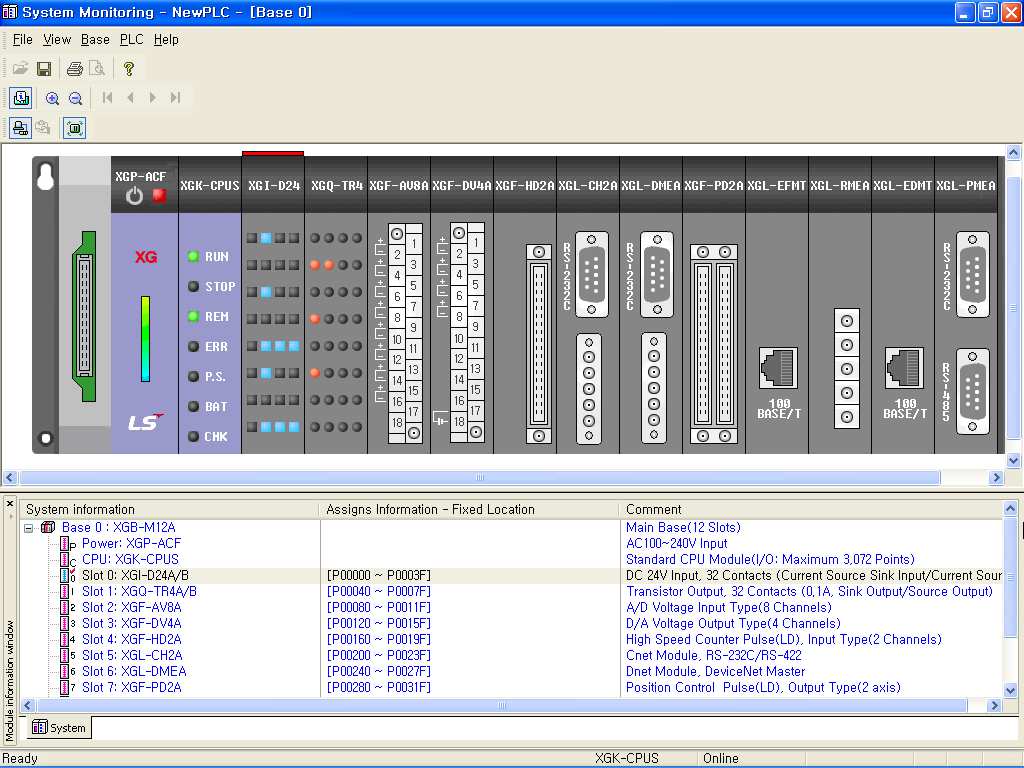
Task: Click the Comment column header
Action: pyautogui.click(x=811, y=509)
